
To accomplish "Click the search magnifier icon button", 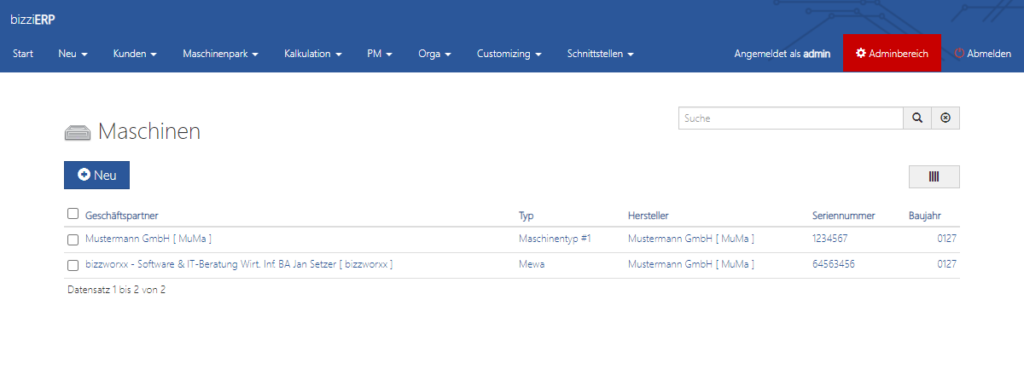I will point(917,118).
